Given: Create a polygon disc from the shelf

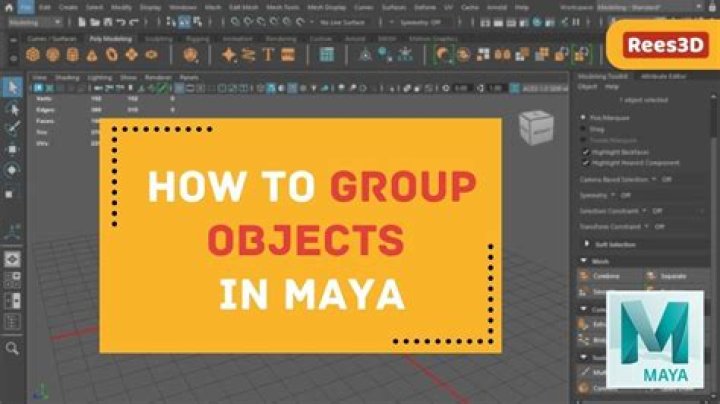Looking at the screenshot, I should coord(151,55).
